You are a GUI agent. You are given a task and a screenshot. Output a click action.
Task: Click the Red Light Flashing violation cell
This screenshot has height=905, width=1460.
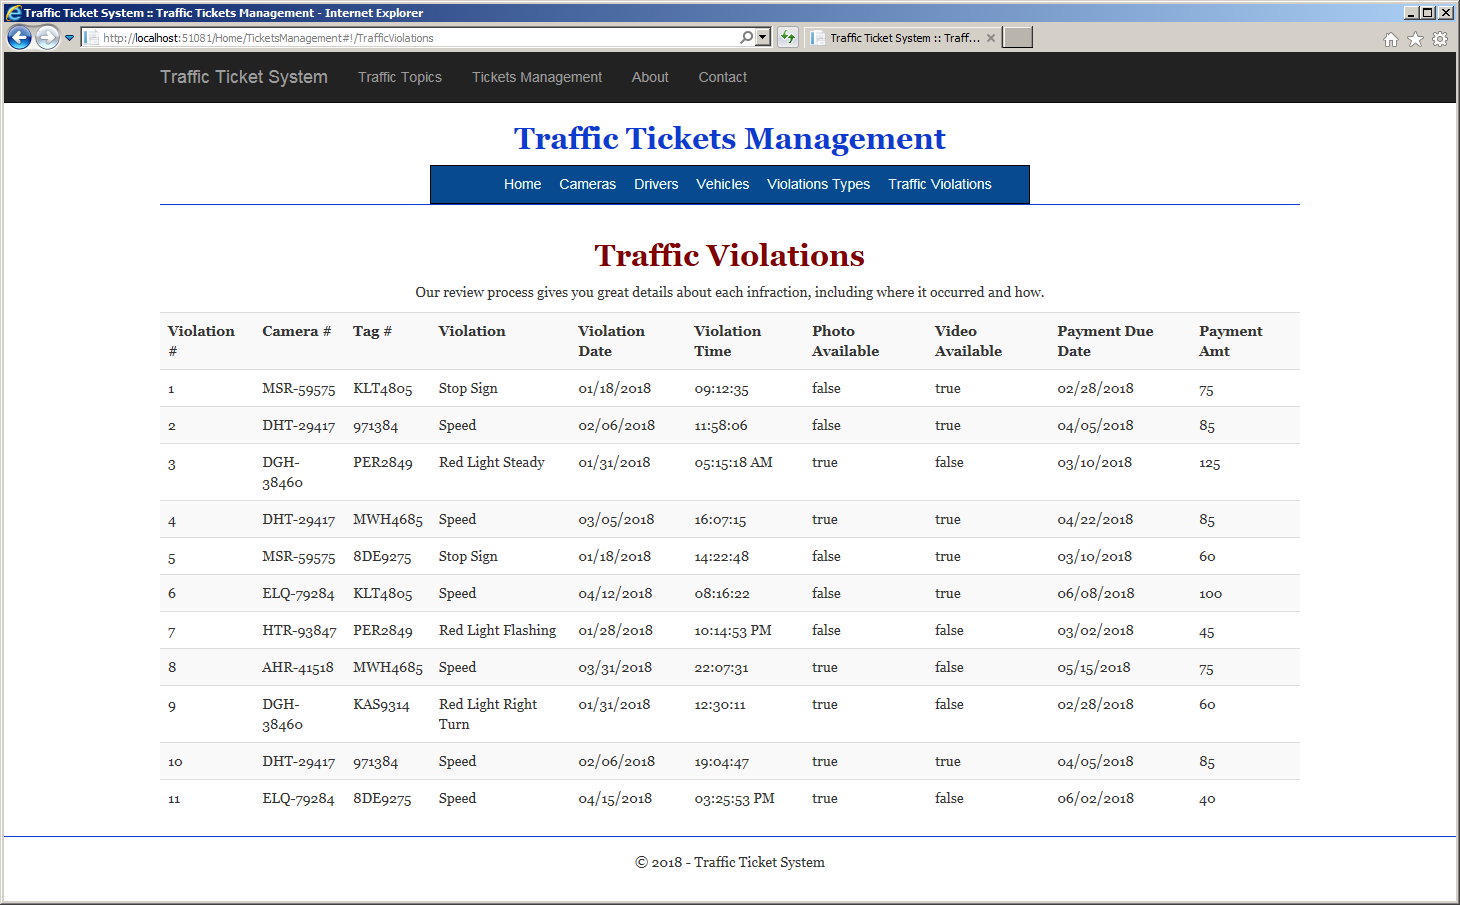click(497, 631)
